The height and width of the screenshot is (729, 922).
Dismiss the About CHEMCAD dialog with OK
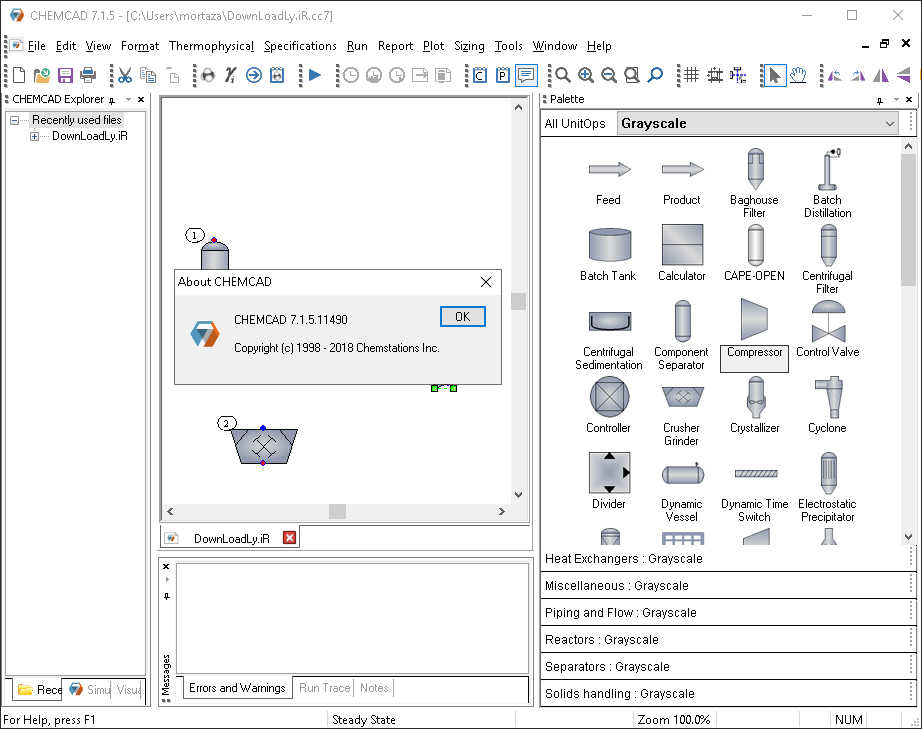[x=462, y=316]
